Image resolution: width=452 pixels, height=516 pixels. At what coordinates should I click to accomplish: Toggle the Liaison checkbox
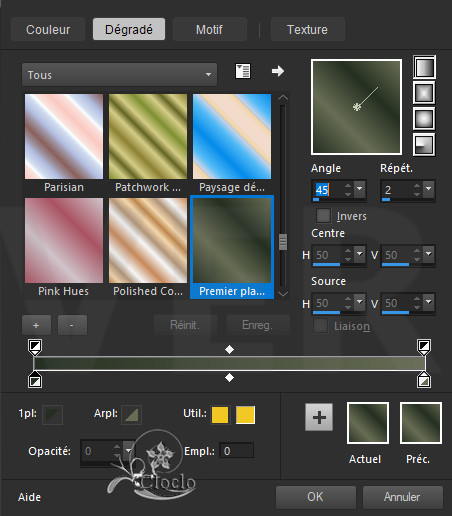(x=320, y=326)
